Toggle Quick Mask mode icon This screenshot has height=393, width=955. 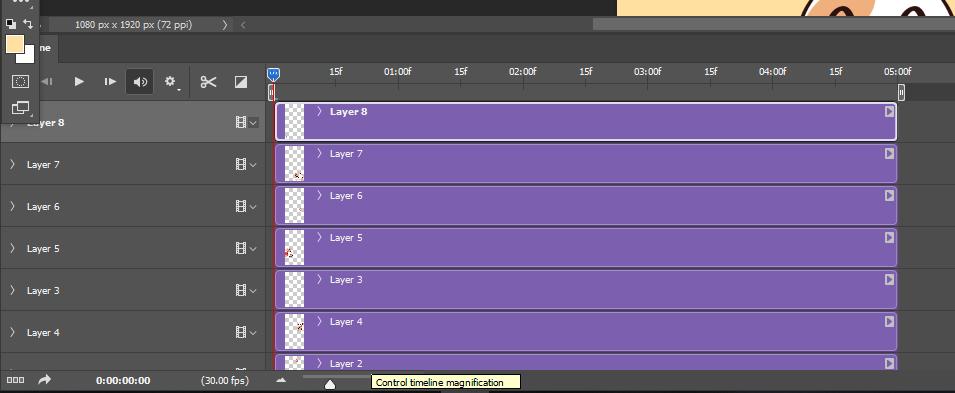(20, 81)
